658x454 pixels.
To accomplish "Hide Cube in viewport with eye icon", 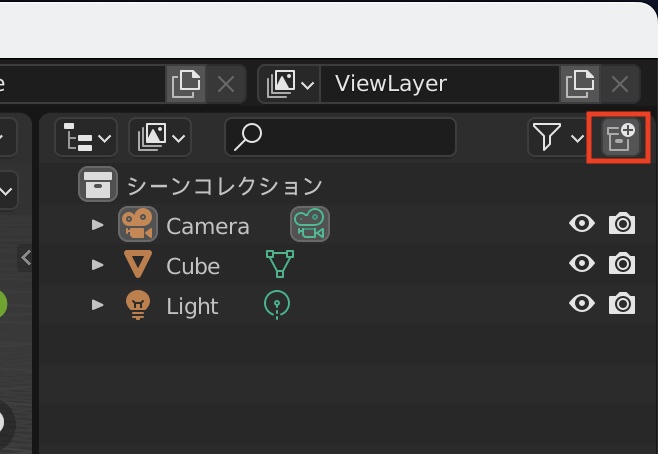I will [x=581, y=264].
